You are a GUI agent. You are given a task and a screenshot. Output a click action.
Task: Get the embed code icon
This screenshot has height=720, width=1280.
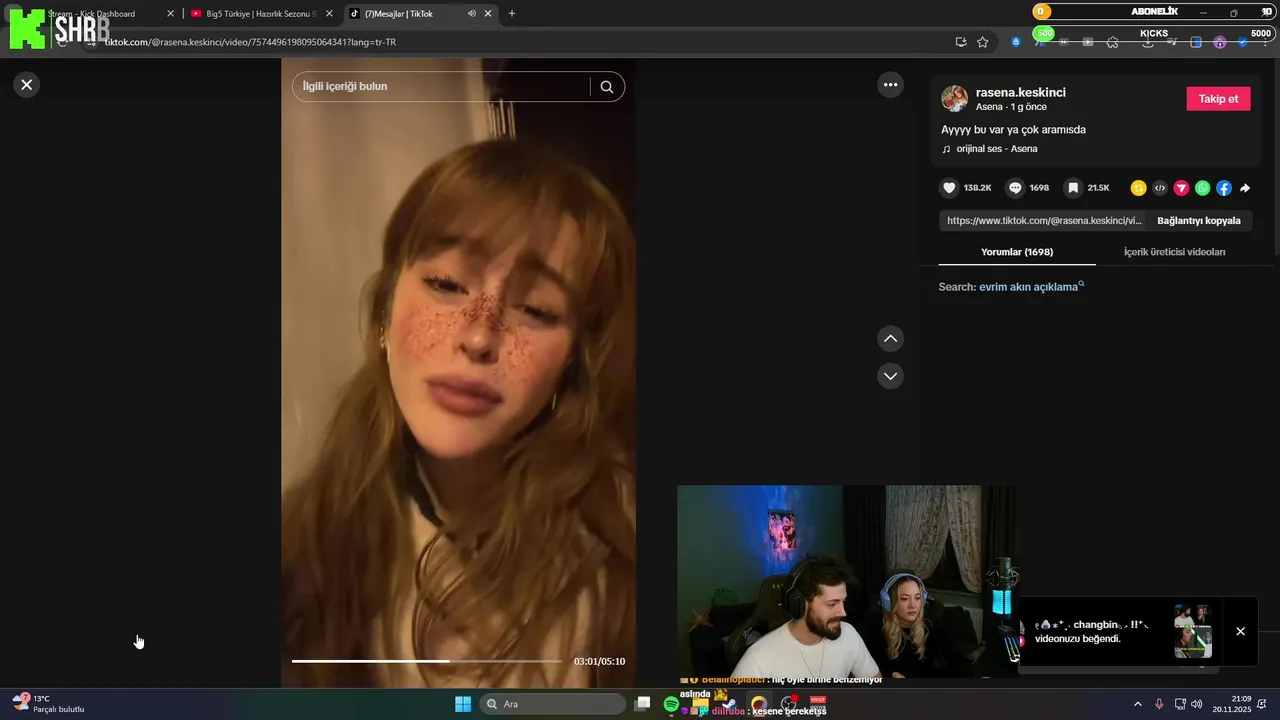(x=1160, y=188)
